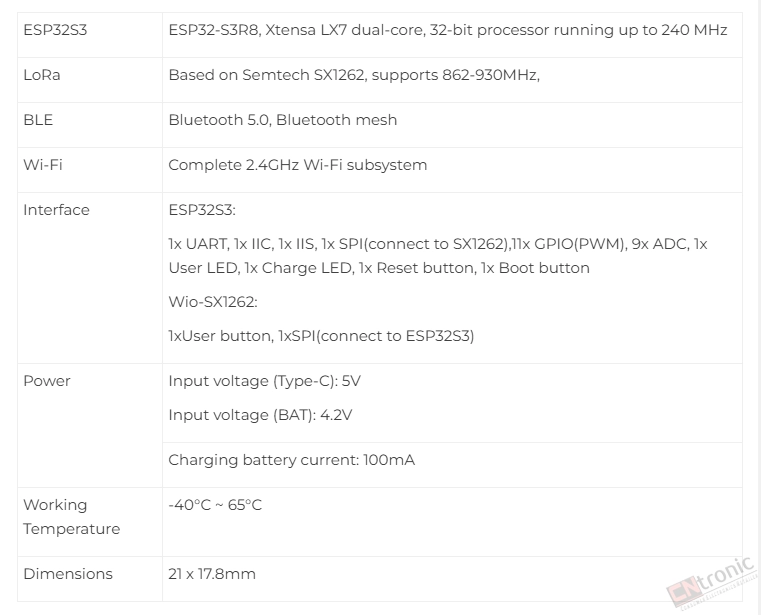
Task: Select the BLE row label
Action: click(38, 120)
